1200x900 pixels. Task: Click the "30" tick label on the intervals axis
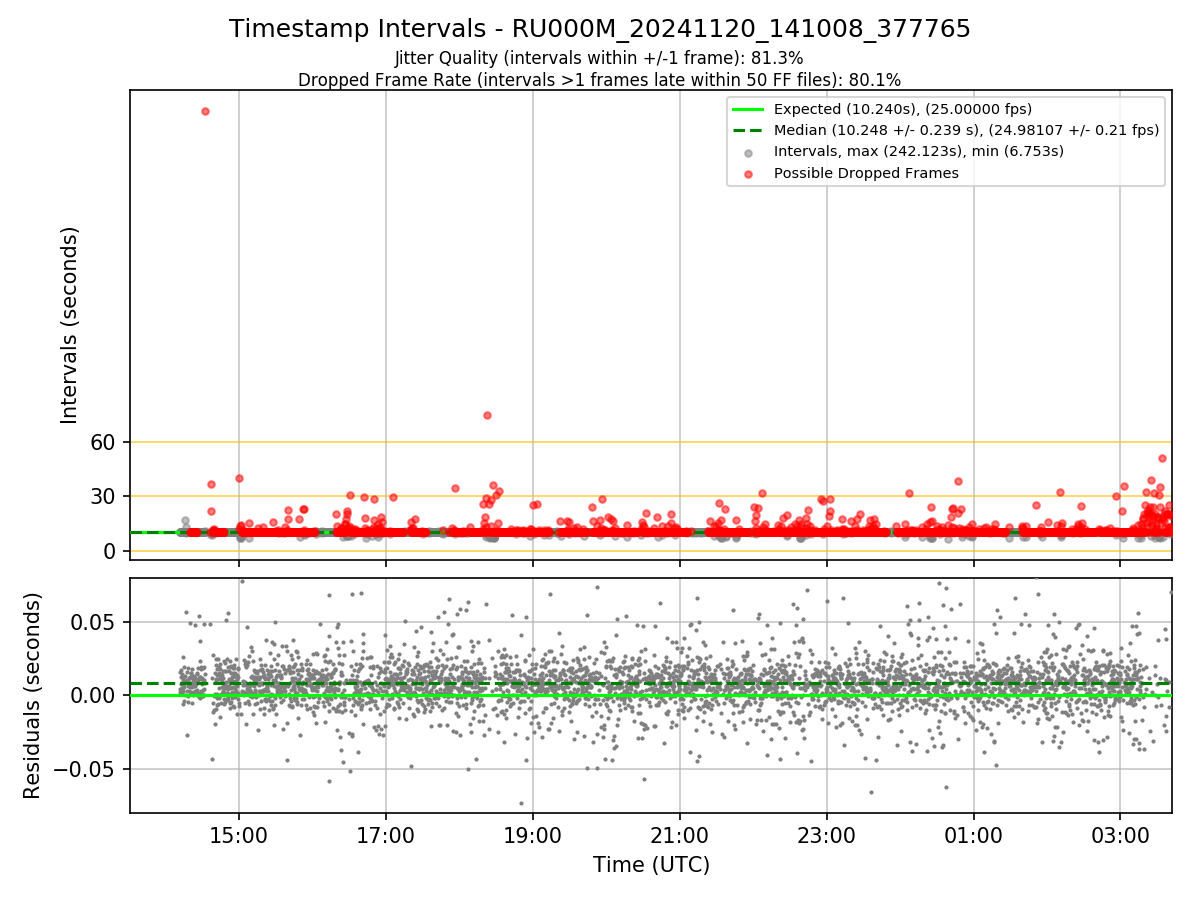coord(105,496)
